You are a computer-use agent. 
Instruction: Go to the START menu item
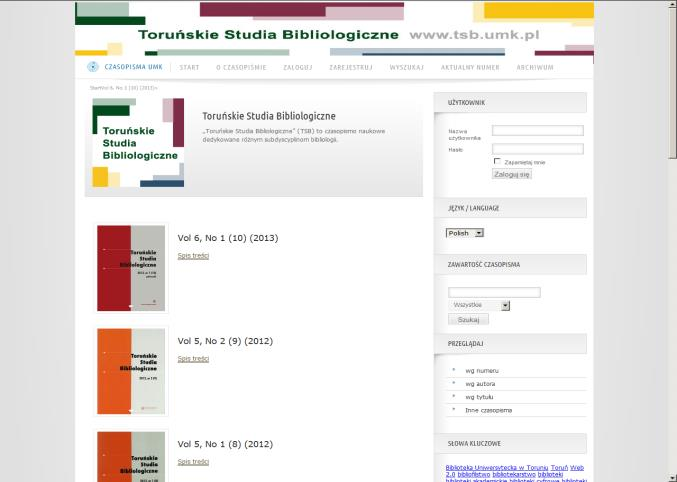190,67
